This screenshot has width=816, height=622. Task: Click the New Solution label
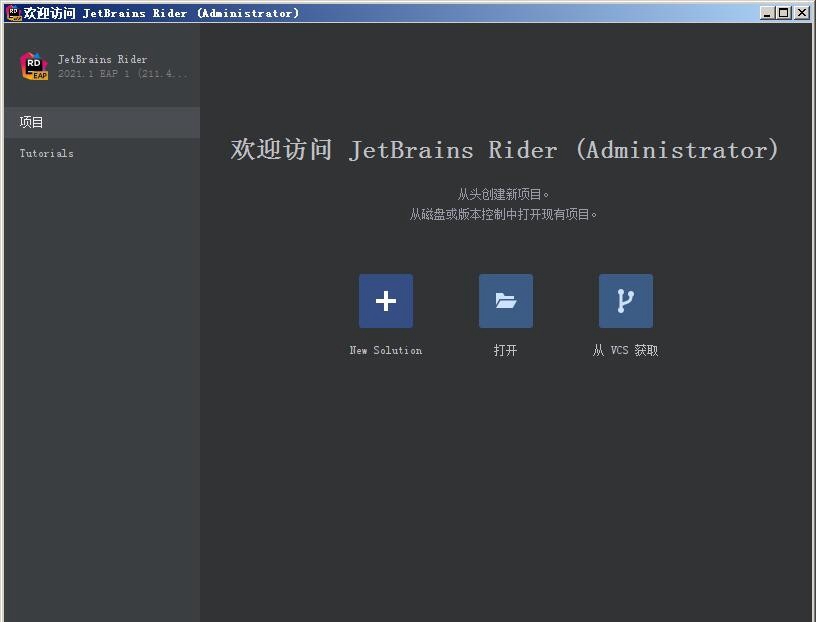coord(386,350)
